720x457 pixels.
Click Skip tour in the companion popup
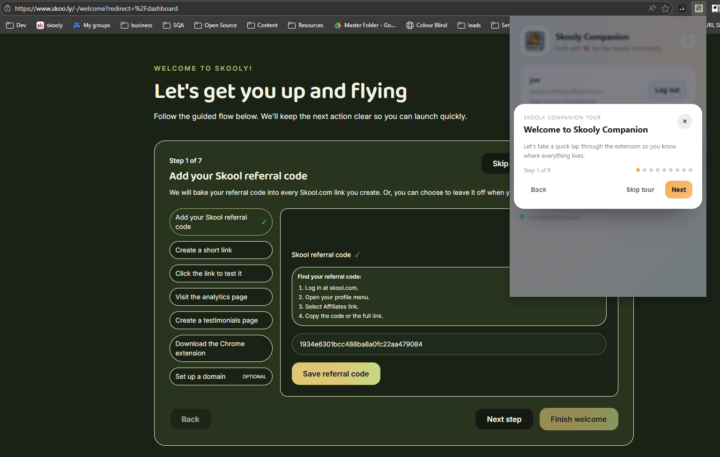(x=640, y=189)
